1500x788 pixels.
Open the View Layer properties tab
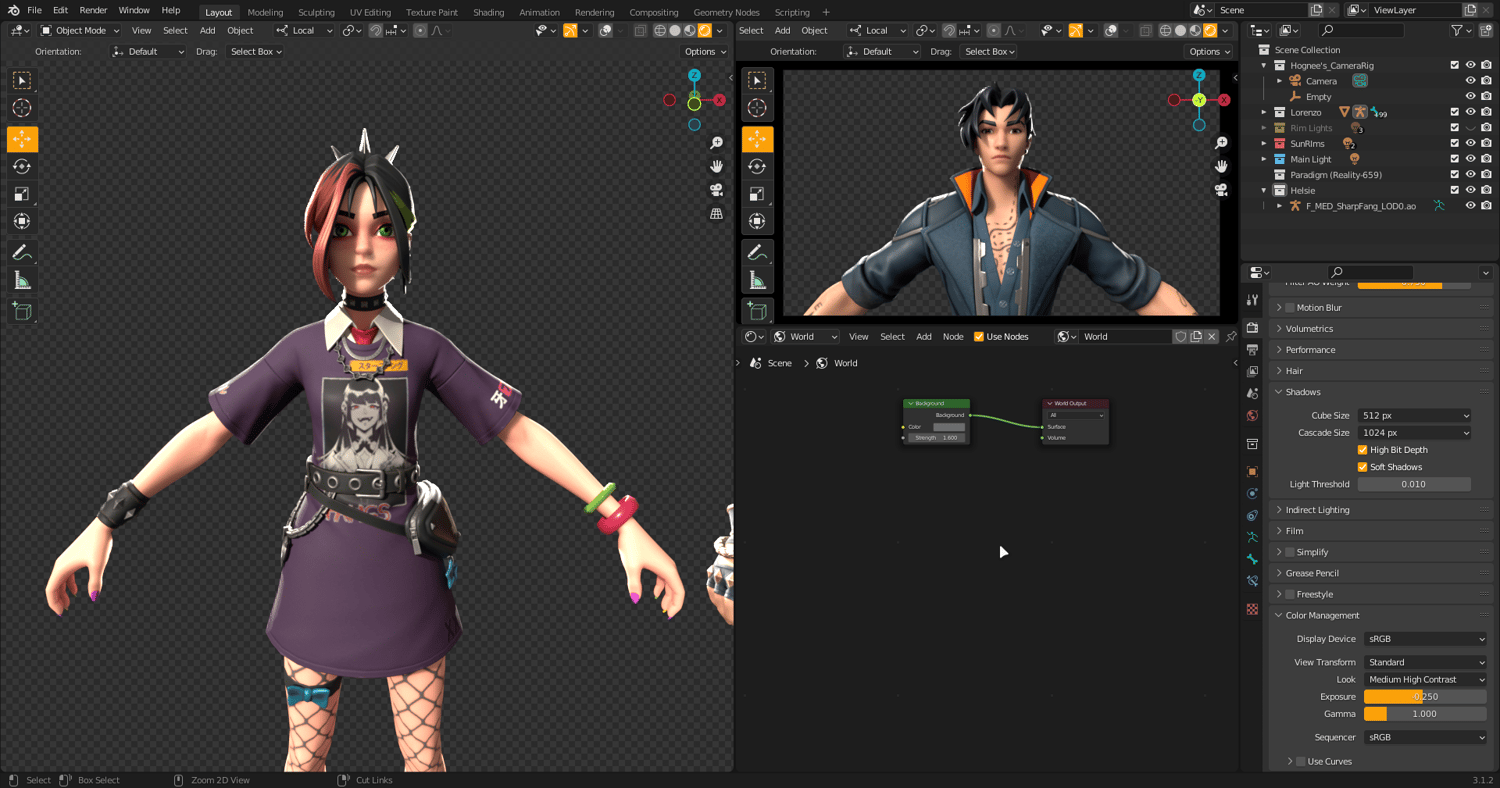[1253, 371]
